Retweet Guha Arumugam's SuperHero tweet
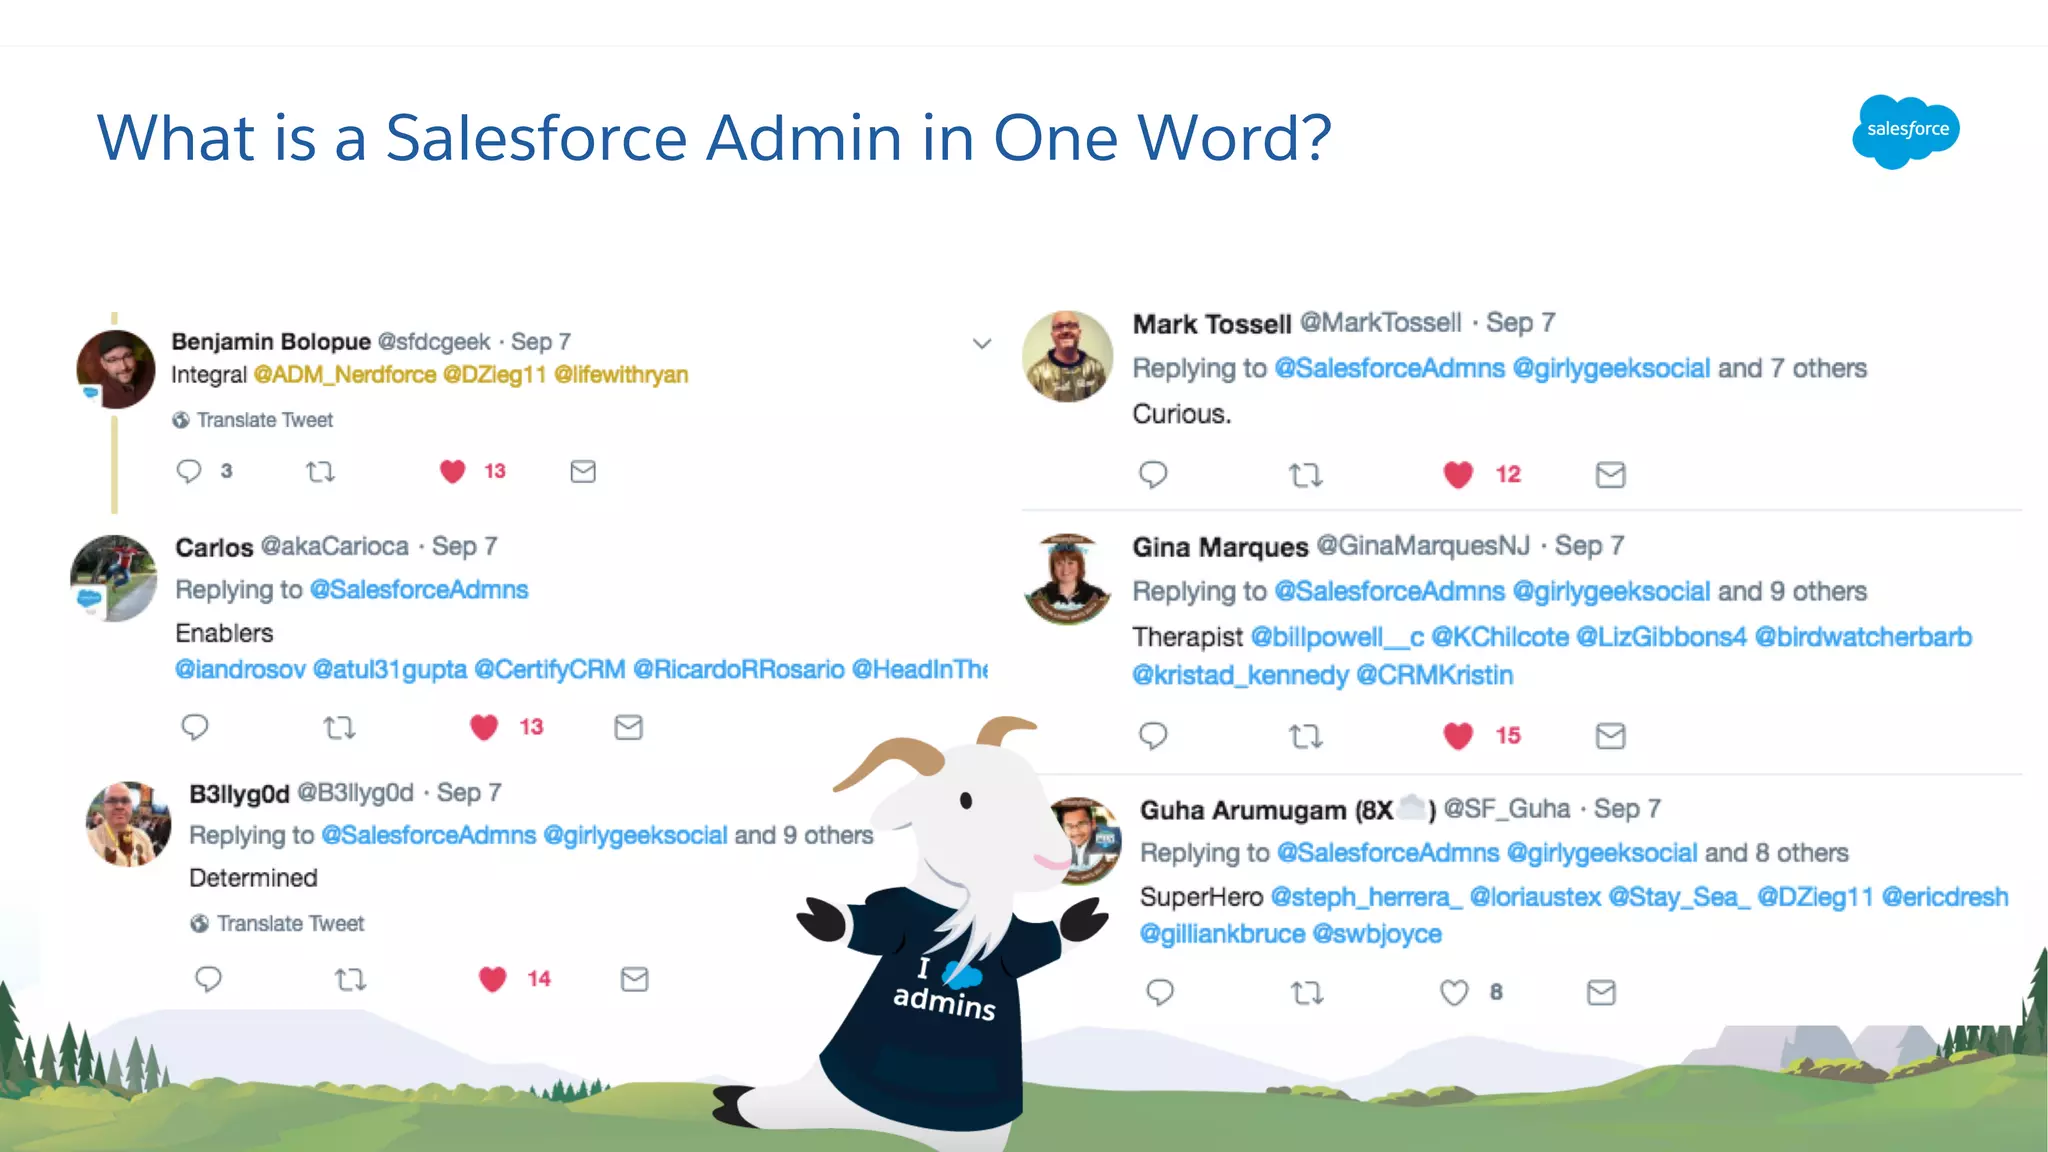The image size is (2048, 1152). tap(1307, 993)
